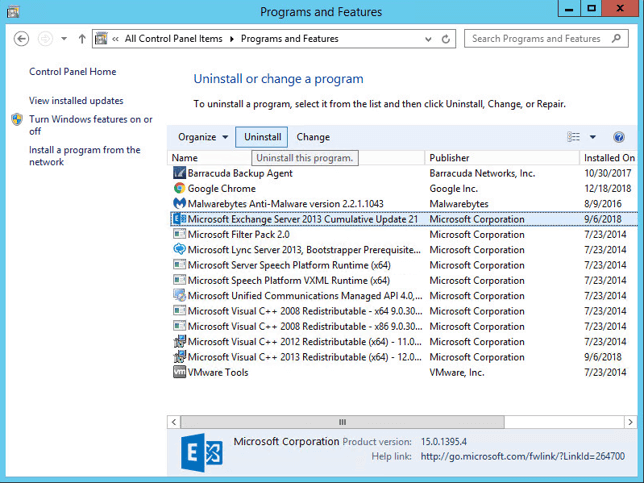Uninstall the selected program
Image resolution: width=644 pixels, height=483 pixels.
(x=262, y=137)
